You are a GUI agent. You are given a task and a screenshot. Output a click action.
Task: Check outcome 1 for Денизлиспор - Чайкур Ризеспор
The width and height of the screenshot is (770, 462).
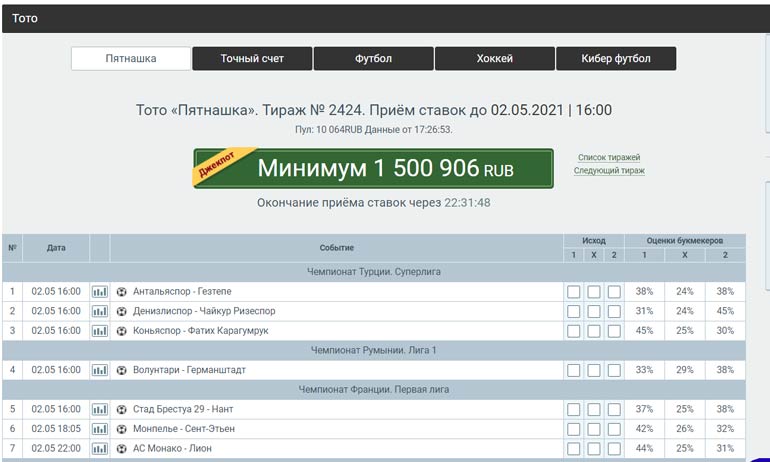(574, 312)
